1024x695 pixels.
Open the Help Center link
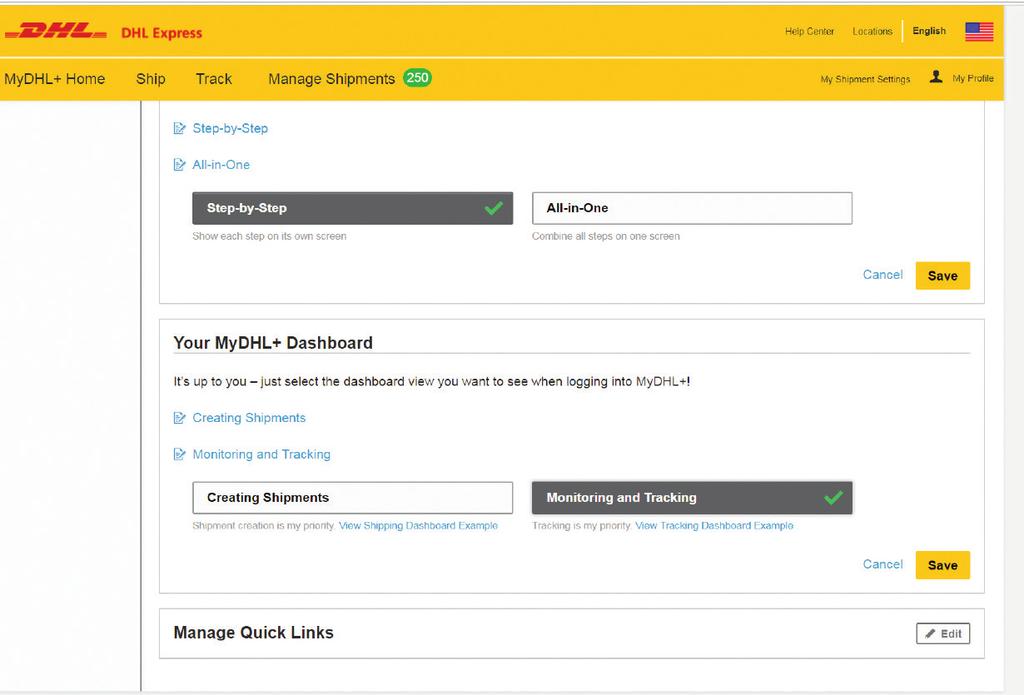(x=809, y=31)
